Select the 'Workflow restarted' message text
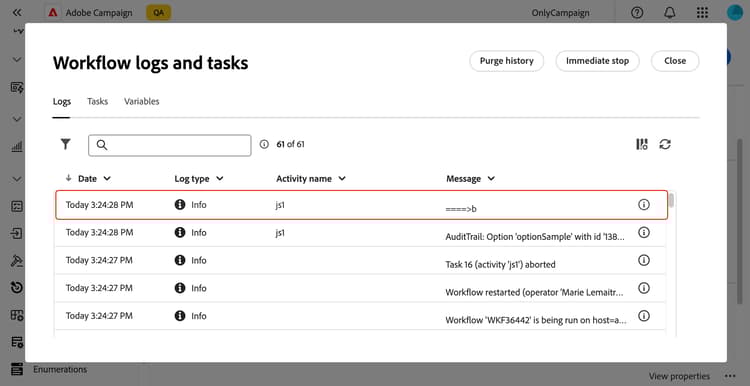The width and height of the screenshot is (750, 386). coord(534,292)
